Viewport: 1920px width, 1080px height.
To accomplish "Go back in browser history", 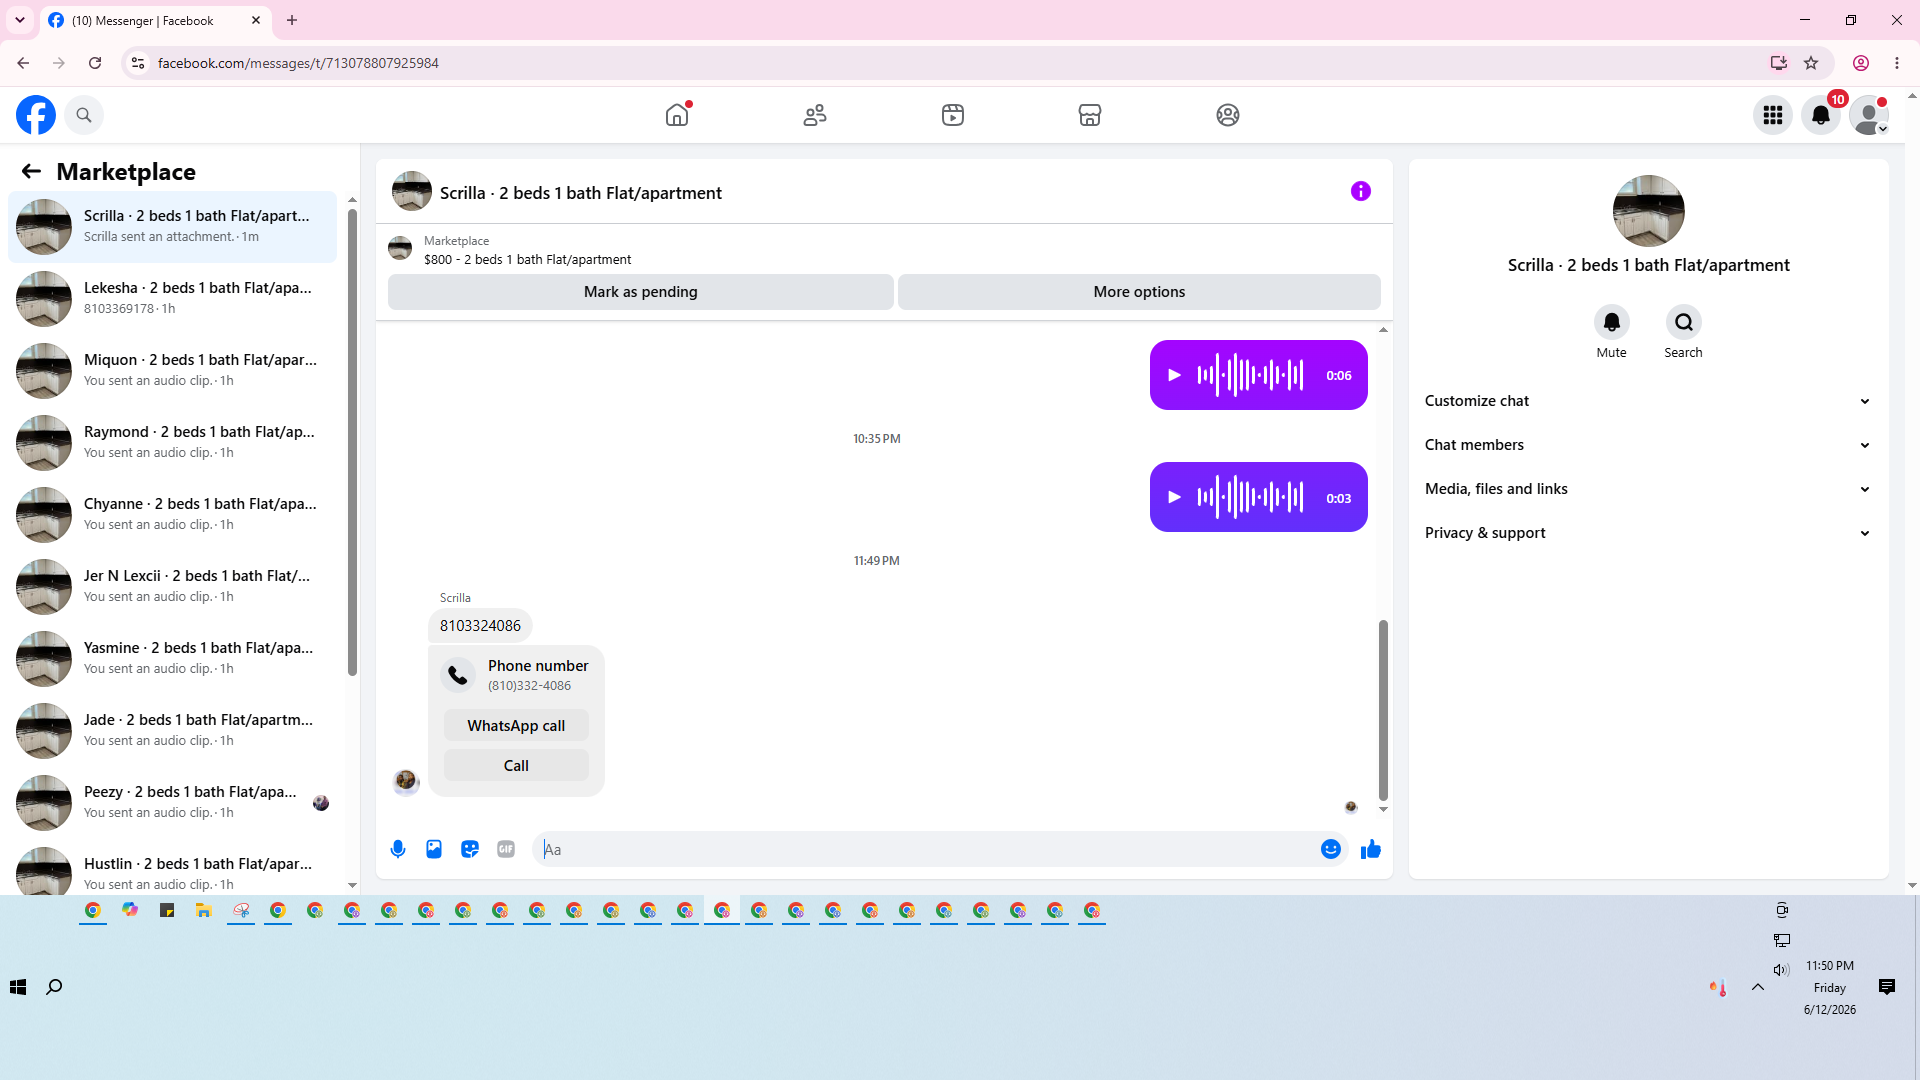I will pos(23,63).
